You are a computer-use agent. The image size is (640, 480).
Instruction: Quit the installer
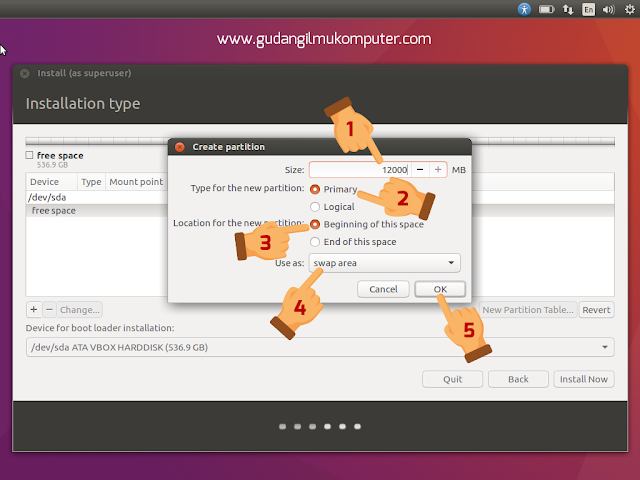(x=453, y=379)
